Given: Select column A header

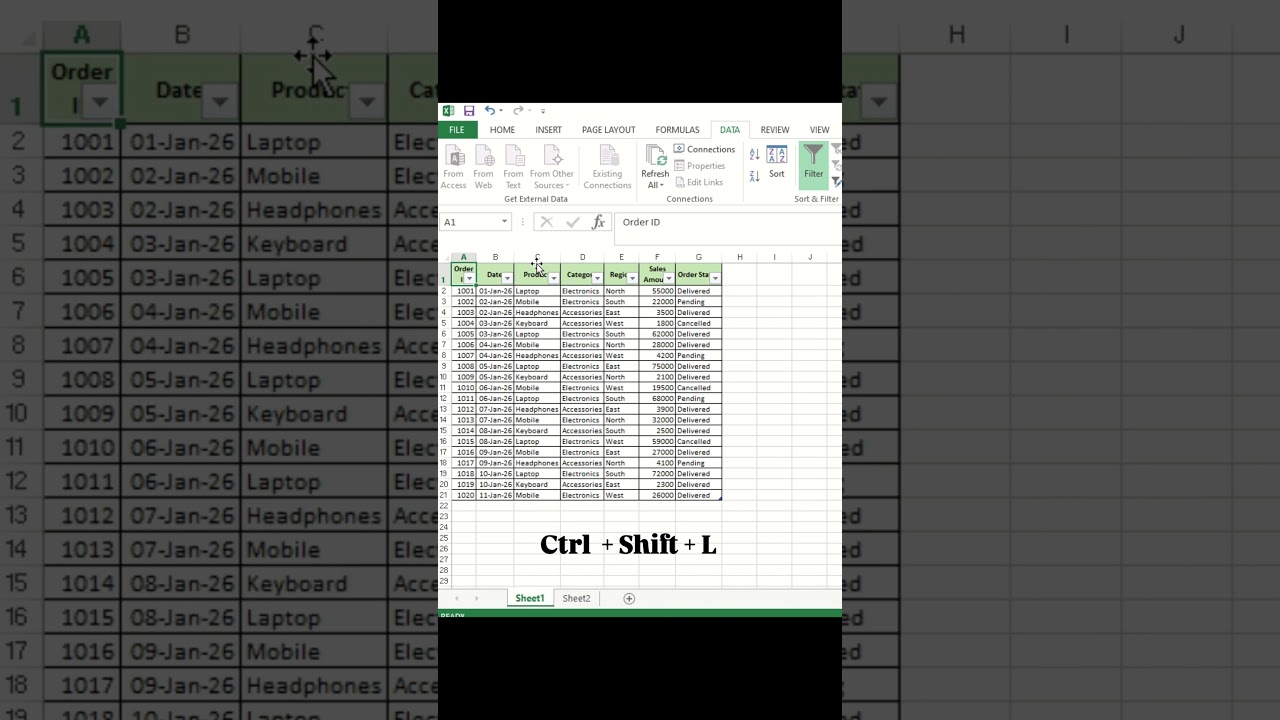Looking at the screenshot, I should pos(464,257).
